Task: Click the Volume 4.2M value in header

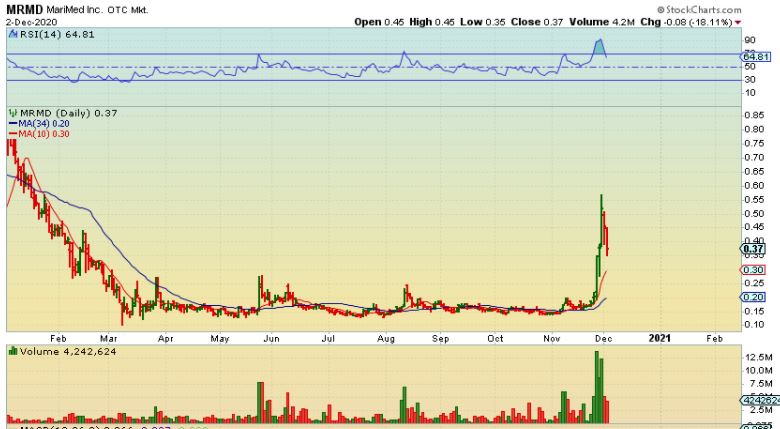Action: (x=602, y=22)
